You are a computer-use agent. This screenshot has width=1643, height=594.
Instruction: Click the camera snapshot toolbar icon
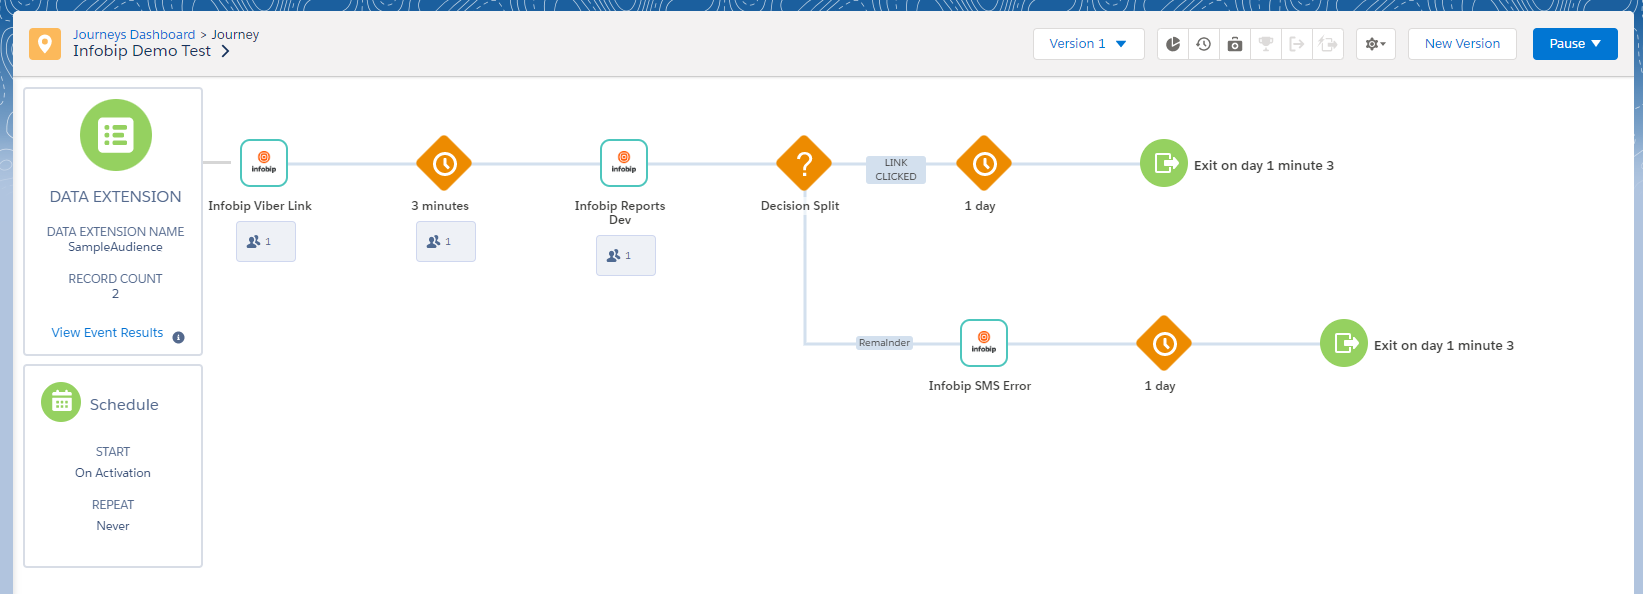pyautogui.click(x=1235, y=44)
